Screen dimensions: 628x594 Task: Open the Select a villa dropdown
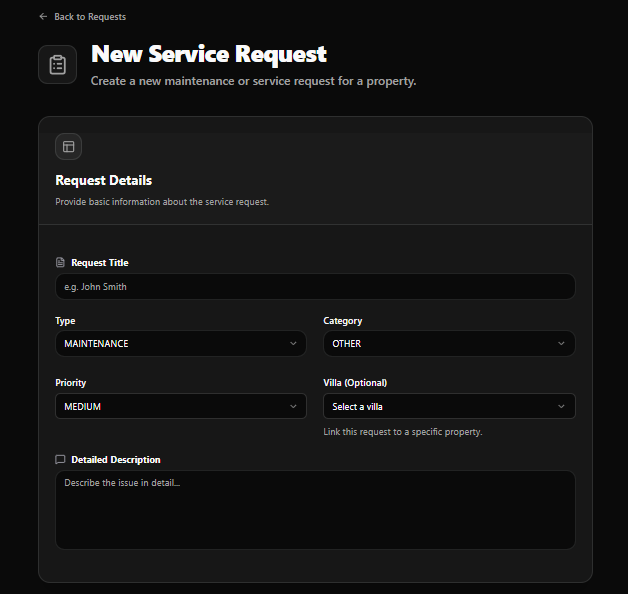point(449,406)
